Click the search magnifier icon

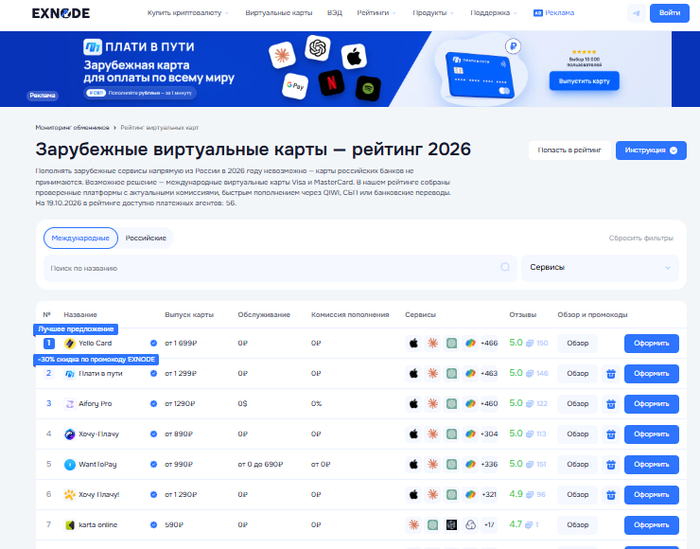coord(505,267)
